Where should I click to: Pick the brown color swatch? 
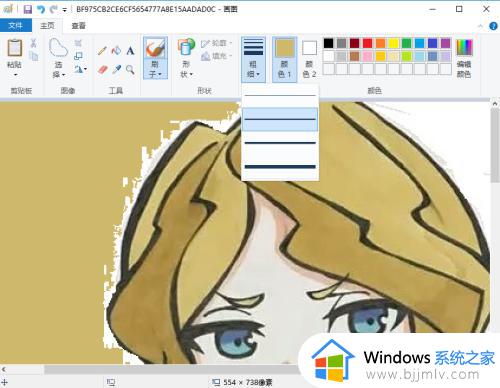point(354,56)
